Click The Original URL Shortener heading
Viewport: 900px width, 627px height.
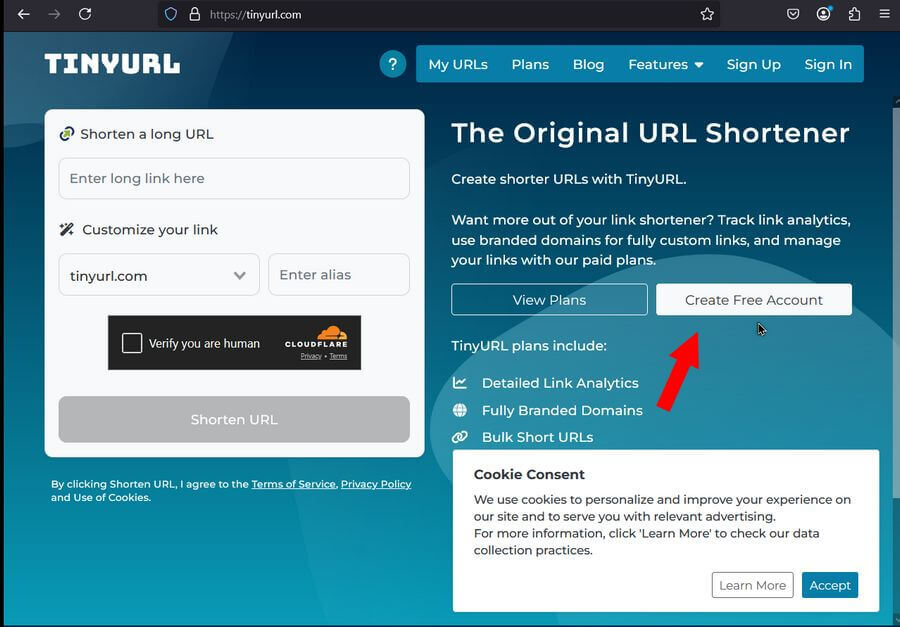click(650, 133)
